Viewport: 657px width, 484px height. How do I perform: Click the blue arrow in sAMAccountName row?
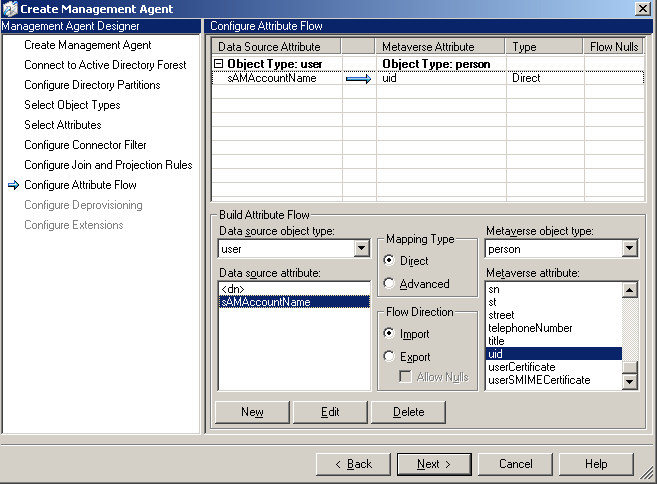tap(359, 78)
